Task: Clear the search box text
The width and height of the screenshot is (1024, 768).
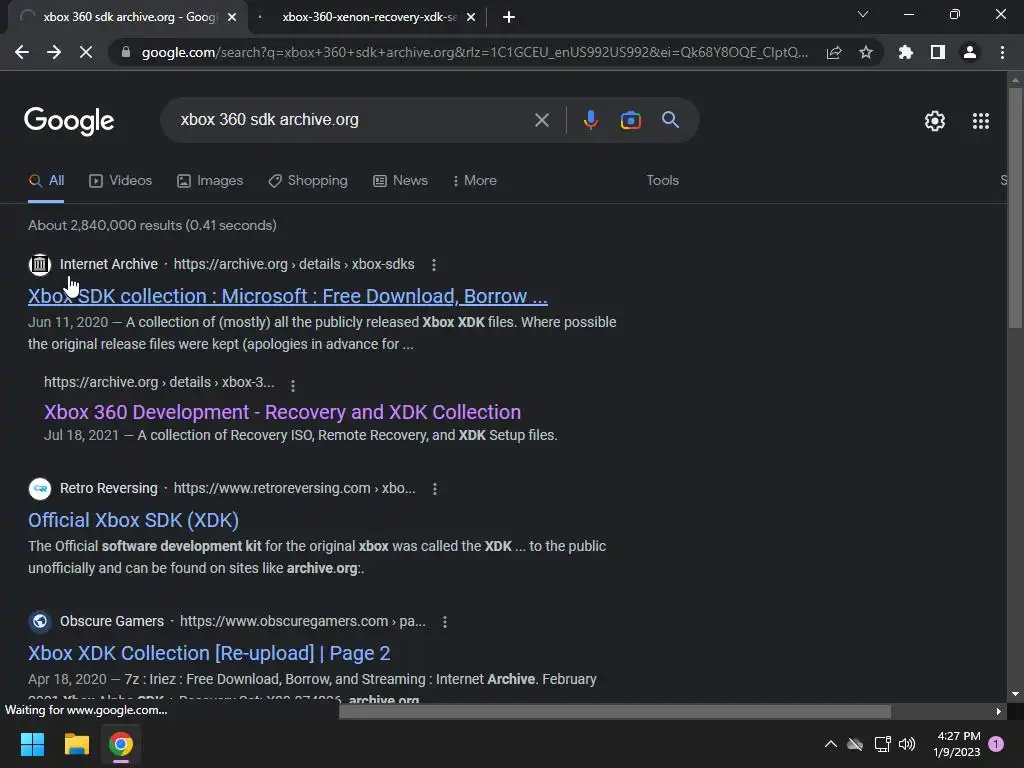Action: pyautogui.click(x=541, y=120)
